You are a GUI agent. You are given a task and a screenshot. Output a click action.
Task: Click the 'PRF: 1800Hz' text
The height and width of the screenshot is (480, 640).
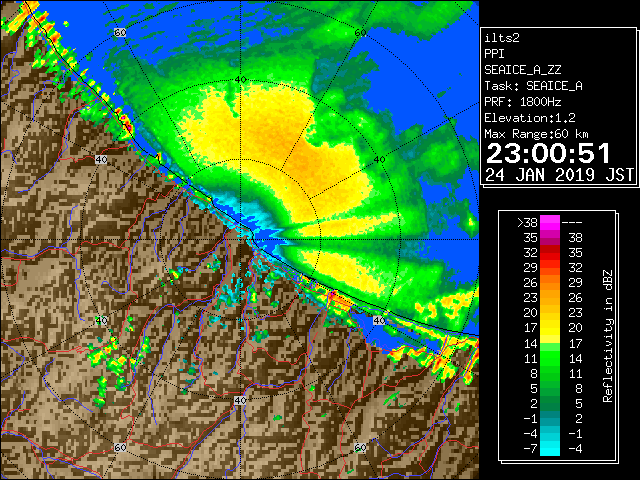click(x=523, y=102)
